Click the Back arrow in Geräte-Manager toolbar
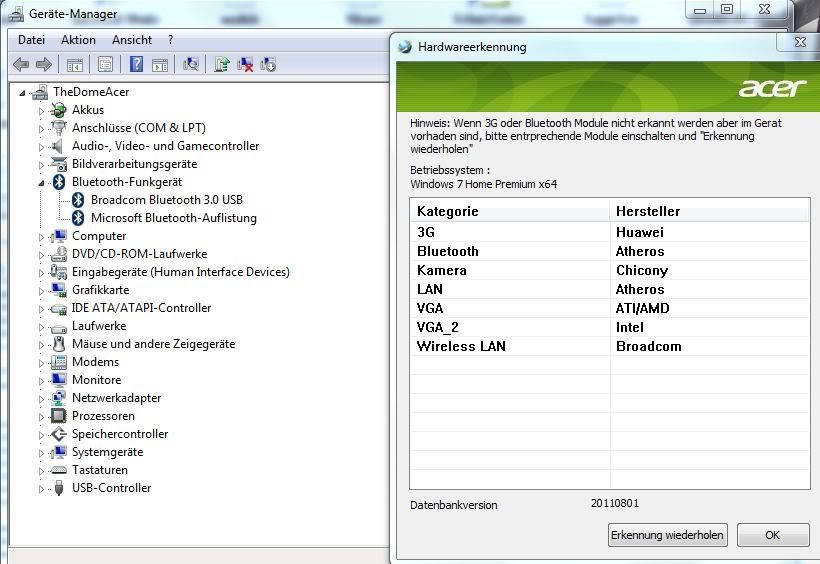The width and height of the screenshot is (820, 564). [x=21, y=64]
